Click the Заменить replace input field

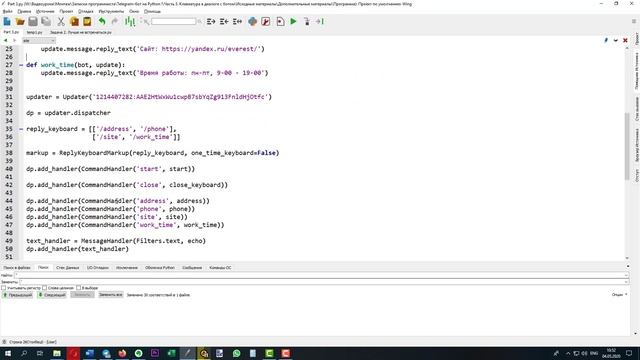(x=323, y=282)
